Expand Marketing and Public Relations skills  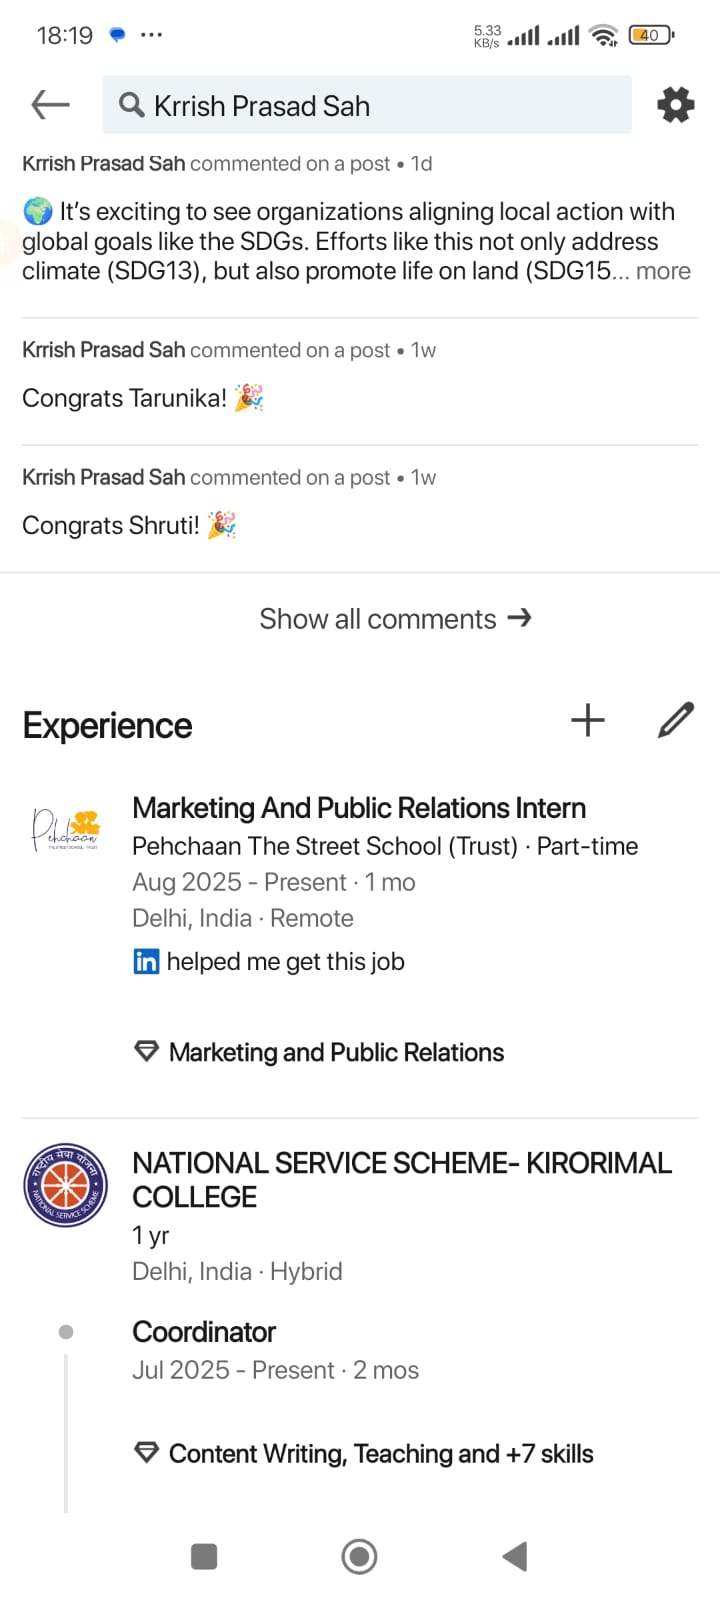[x=336, y=1052]
